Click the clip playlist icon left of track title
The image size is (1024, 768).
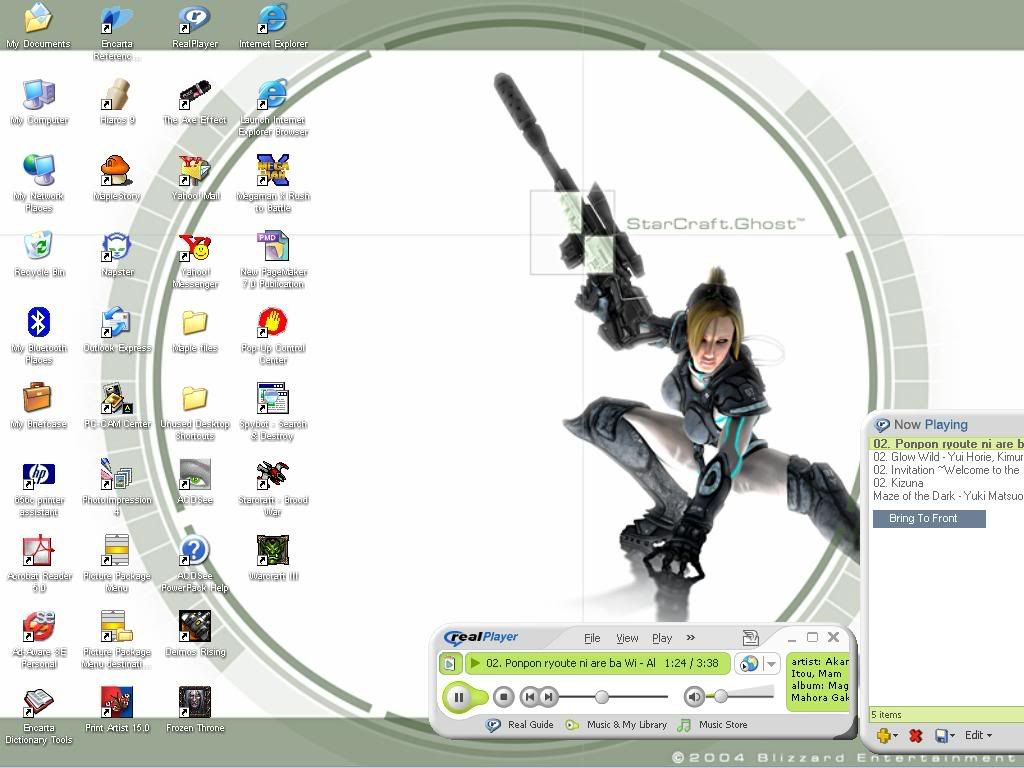[450, 664]
